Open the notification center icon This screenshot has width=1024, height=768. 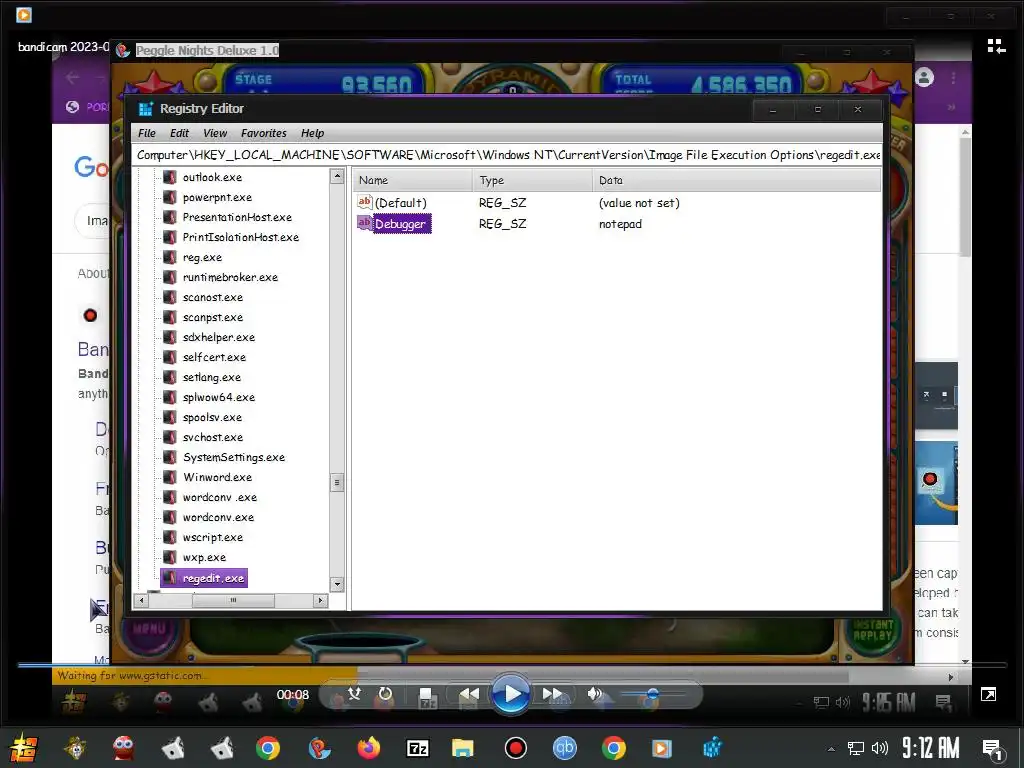[x=993, y=749]
